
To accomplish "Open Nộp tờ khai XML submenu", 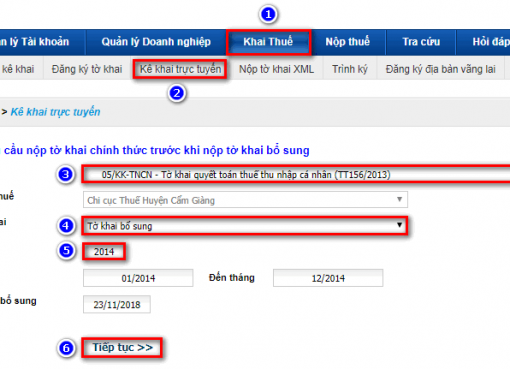I will pos(276,69).
